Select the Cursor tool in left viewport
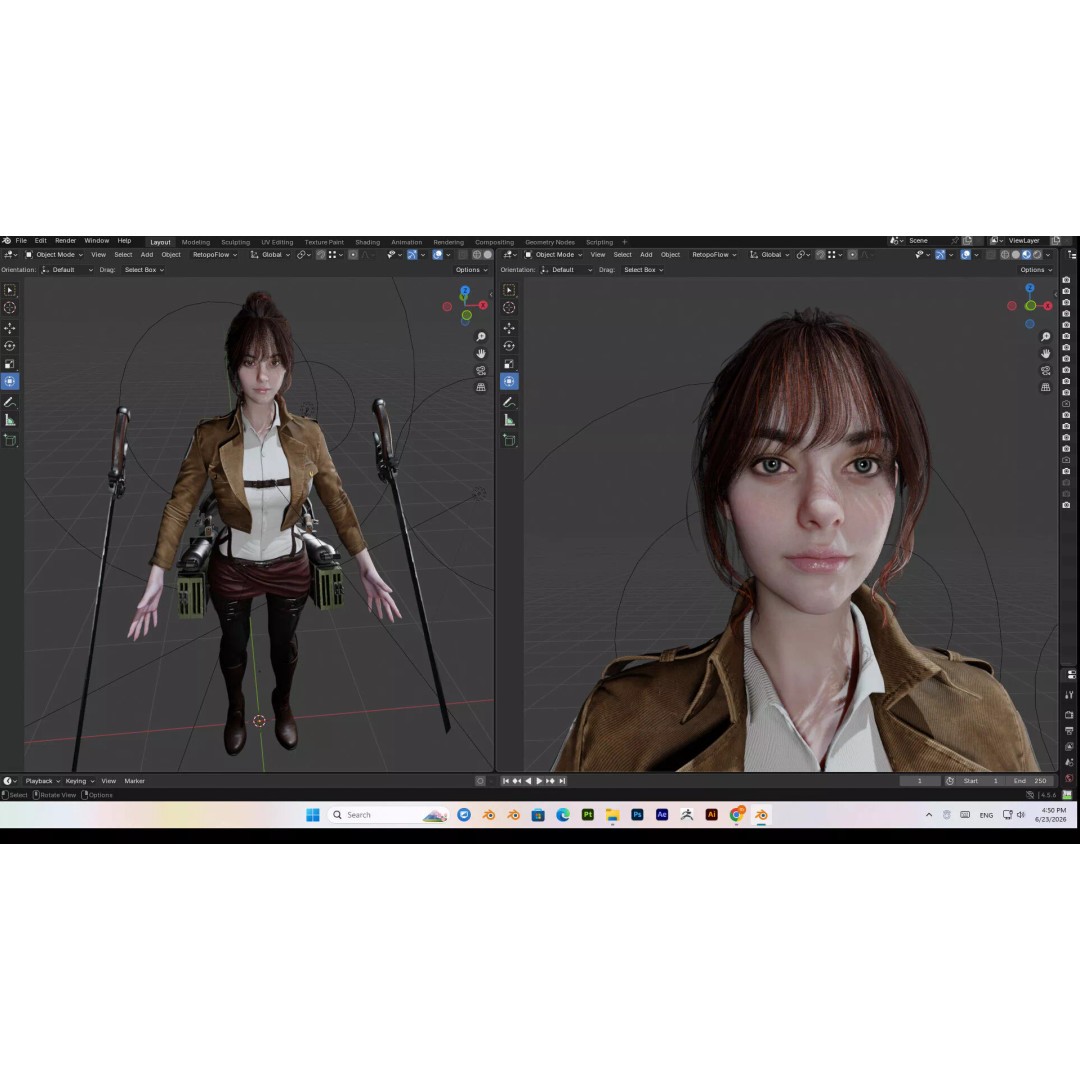The width and height of the screenshot is (1080, 1080). pos(10,308)
